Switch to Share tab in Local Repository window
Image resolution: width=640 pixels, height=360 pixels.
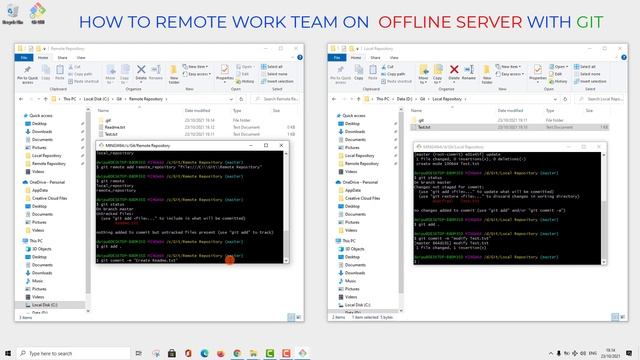point(376,58)
